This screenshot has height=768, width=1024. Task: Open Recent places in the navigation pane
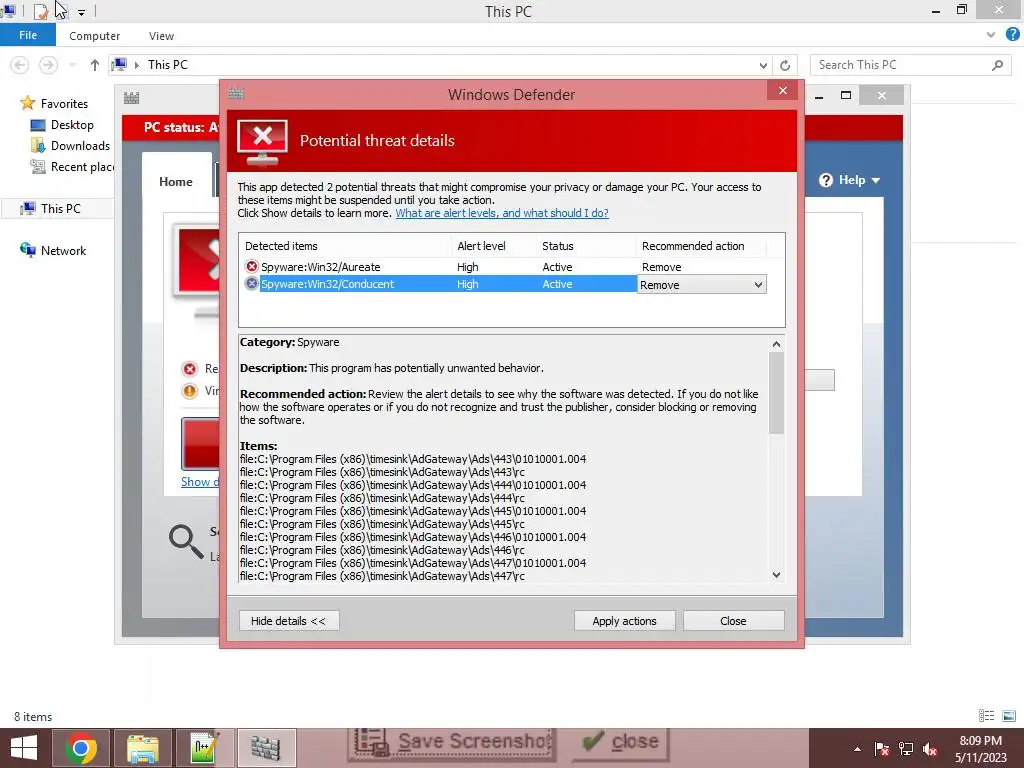pos(72,167)
